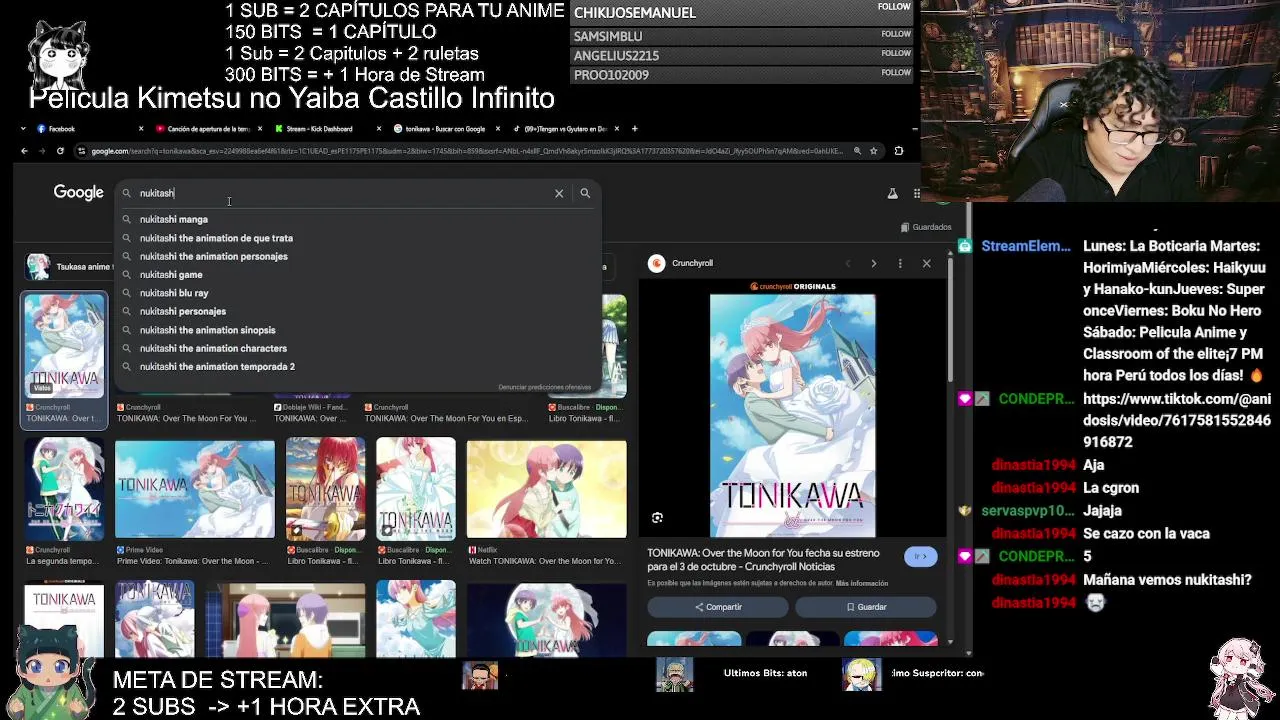Click the Guardar save button

click(x=866, y=607)
